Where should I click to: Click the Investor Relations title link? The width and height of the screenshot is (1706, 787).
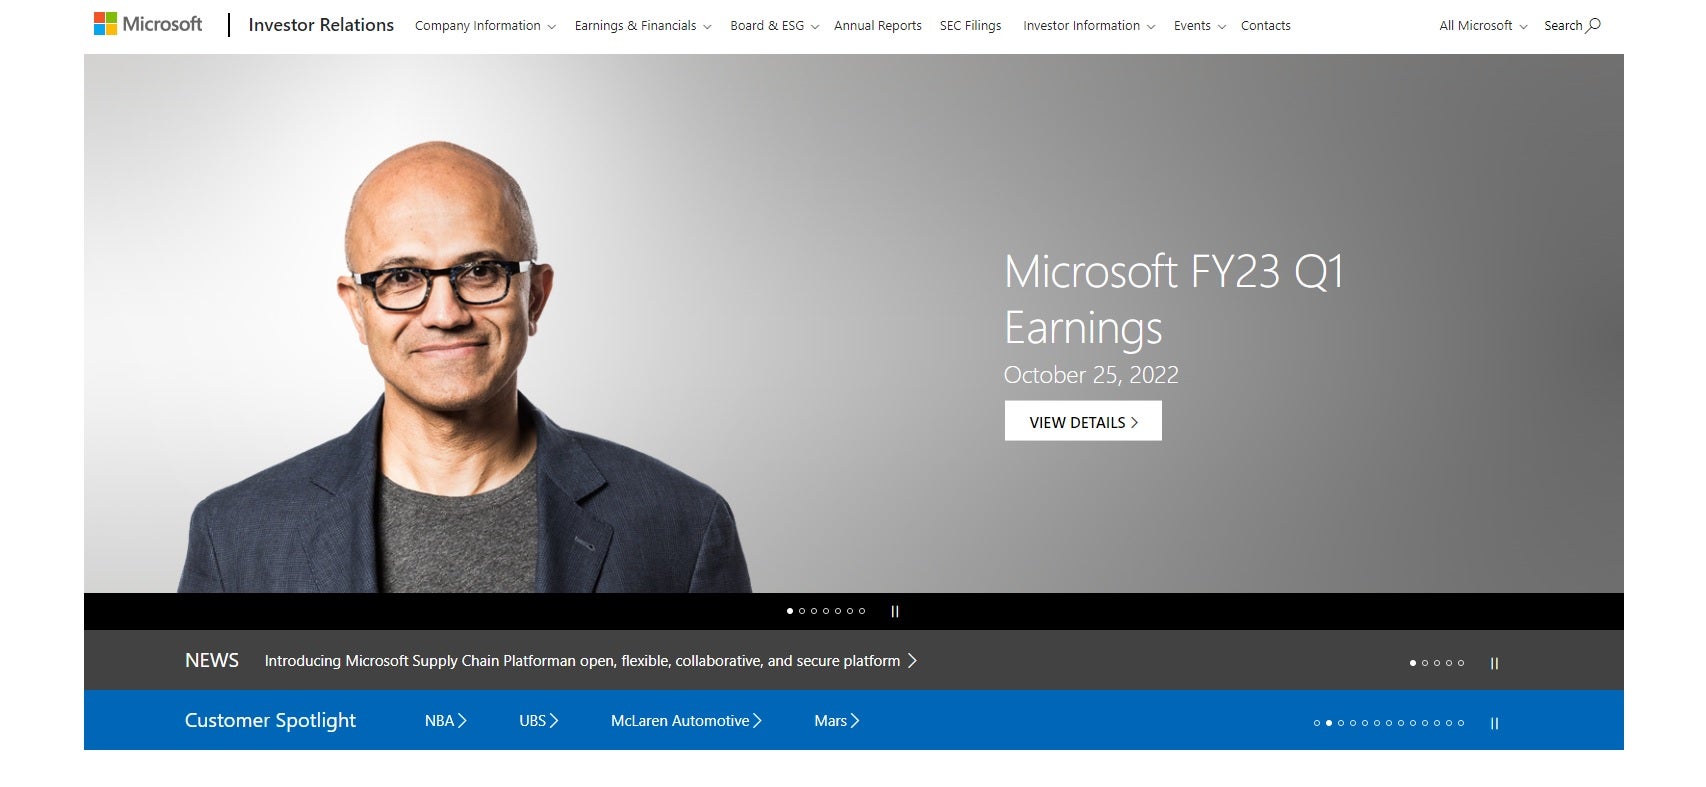(321, 25)
